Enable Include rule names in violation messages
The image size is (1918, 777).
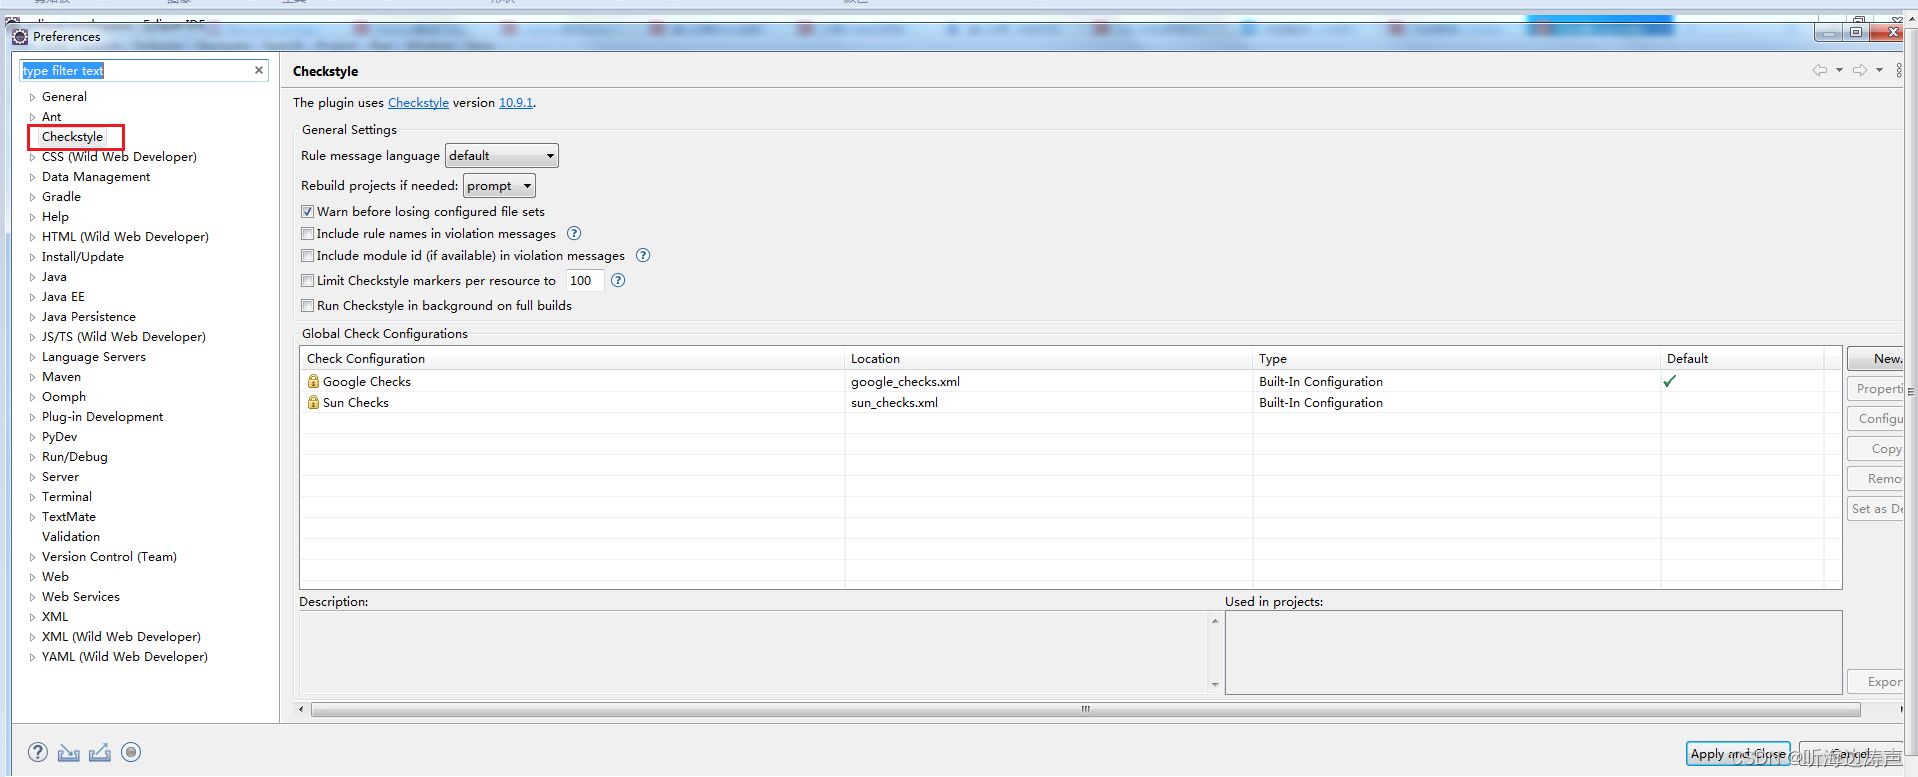point(308,234)
